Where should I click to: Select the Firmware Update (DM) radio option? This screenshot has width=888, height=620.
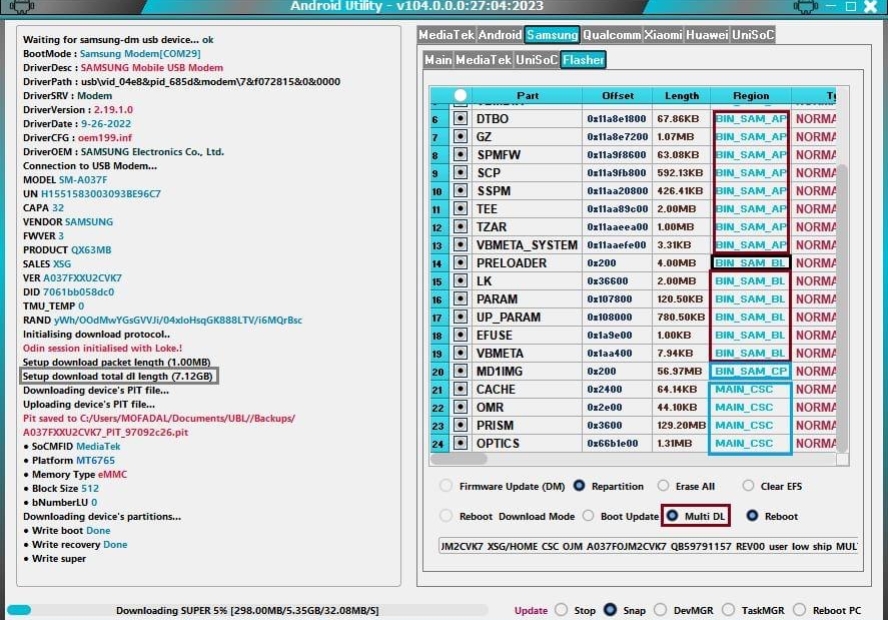(446, 486)
